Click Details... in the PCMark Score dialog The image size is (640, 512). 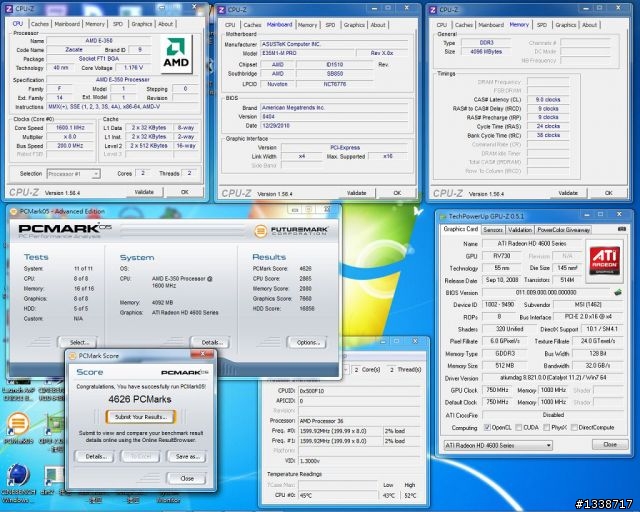(96, 456)
